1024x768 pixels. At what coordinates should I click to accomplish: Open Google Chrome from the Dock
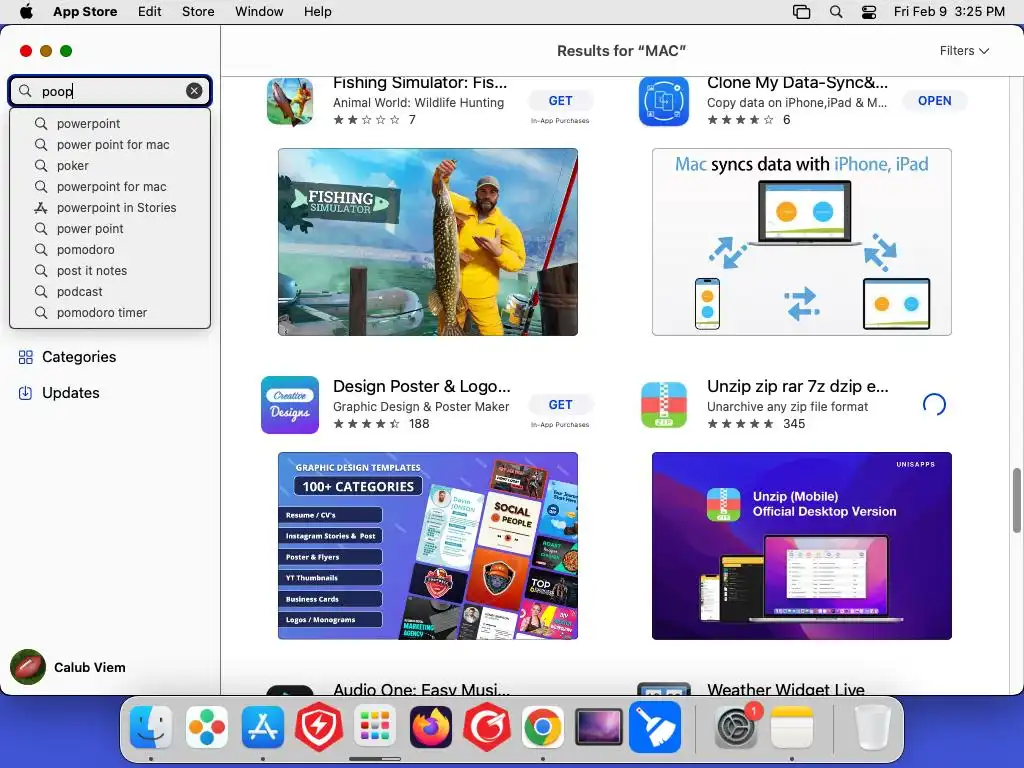[543, 726]
